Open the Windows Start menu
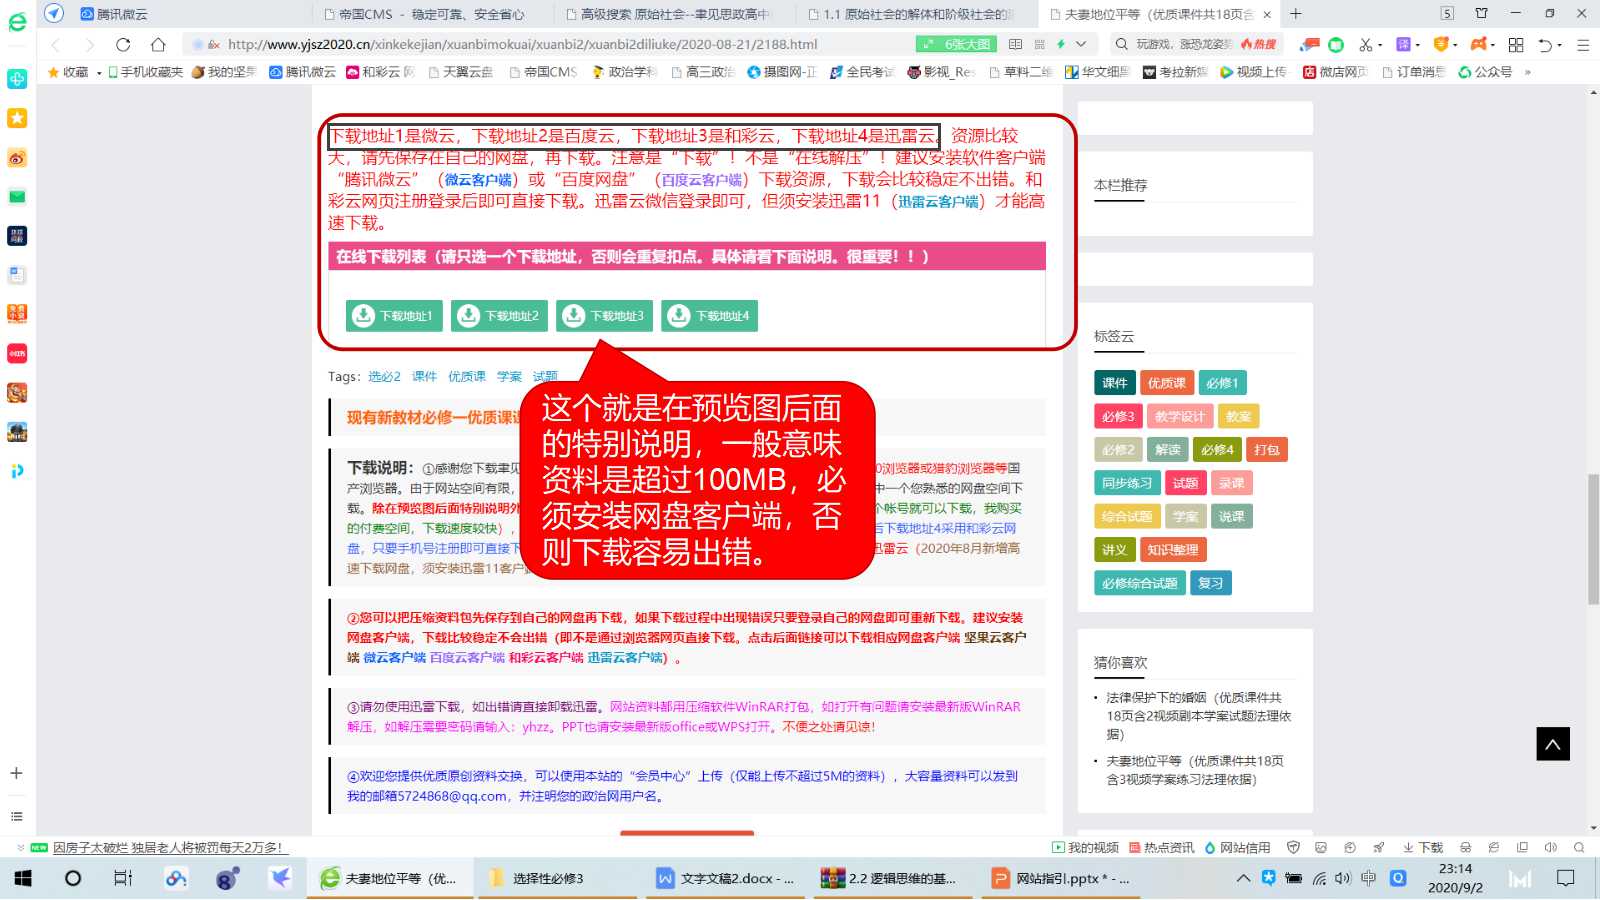 pos(23,878)
